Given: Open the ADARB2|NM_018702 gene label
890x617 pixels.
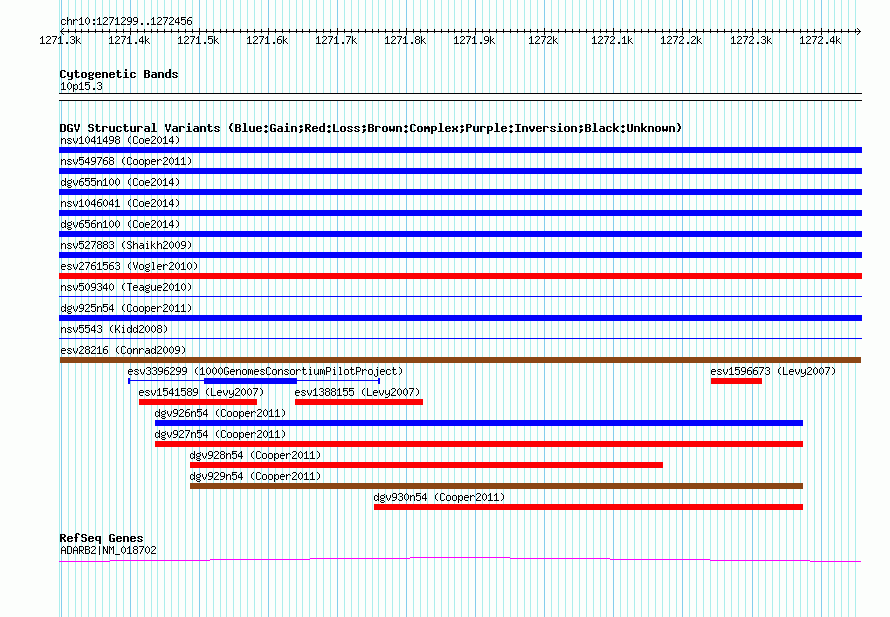Looking at the screenshot, I should (108, 550).
